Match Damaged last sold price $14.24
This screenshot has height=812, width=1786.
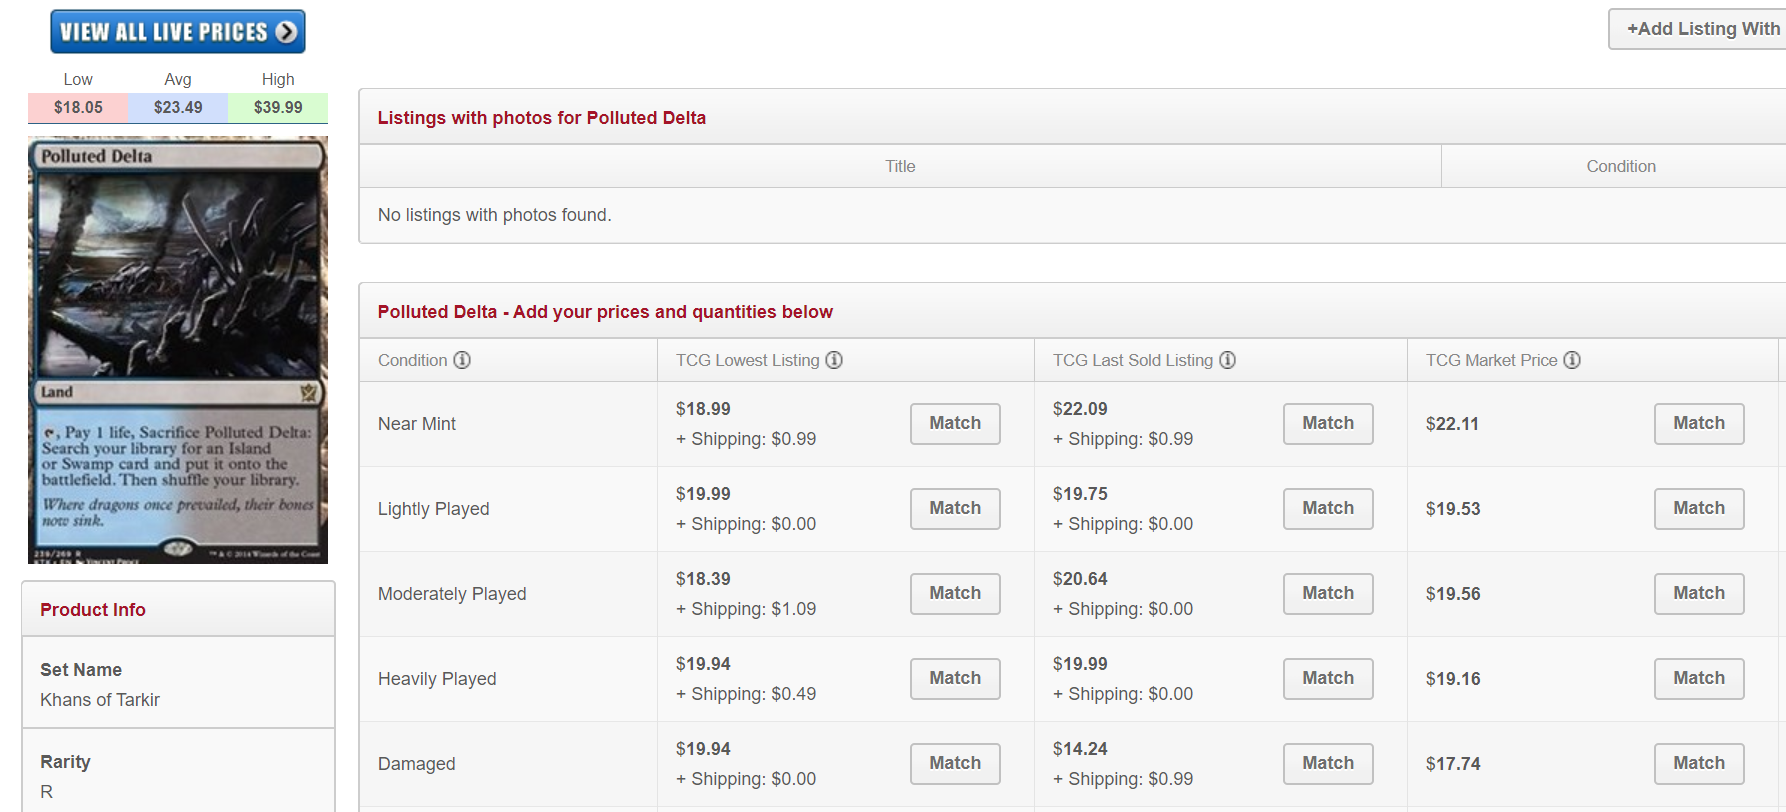(x=1328, y=764)
